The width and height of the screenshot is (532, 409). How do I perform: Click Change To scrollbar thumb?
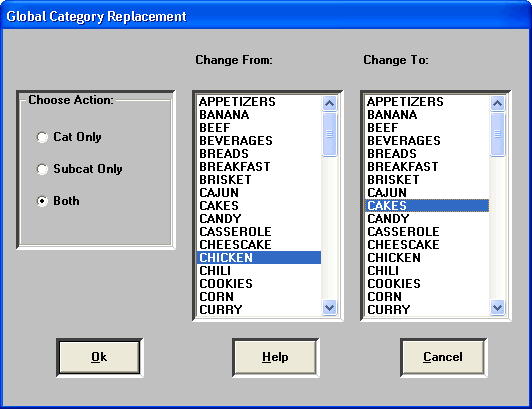[497, 134]
